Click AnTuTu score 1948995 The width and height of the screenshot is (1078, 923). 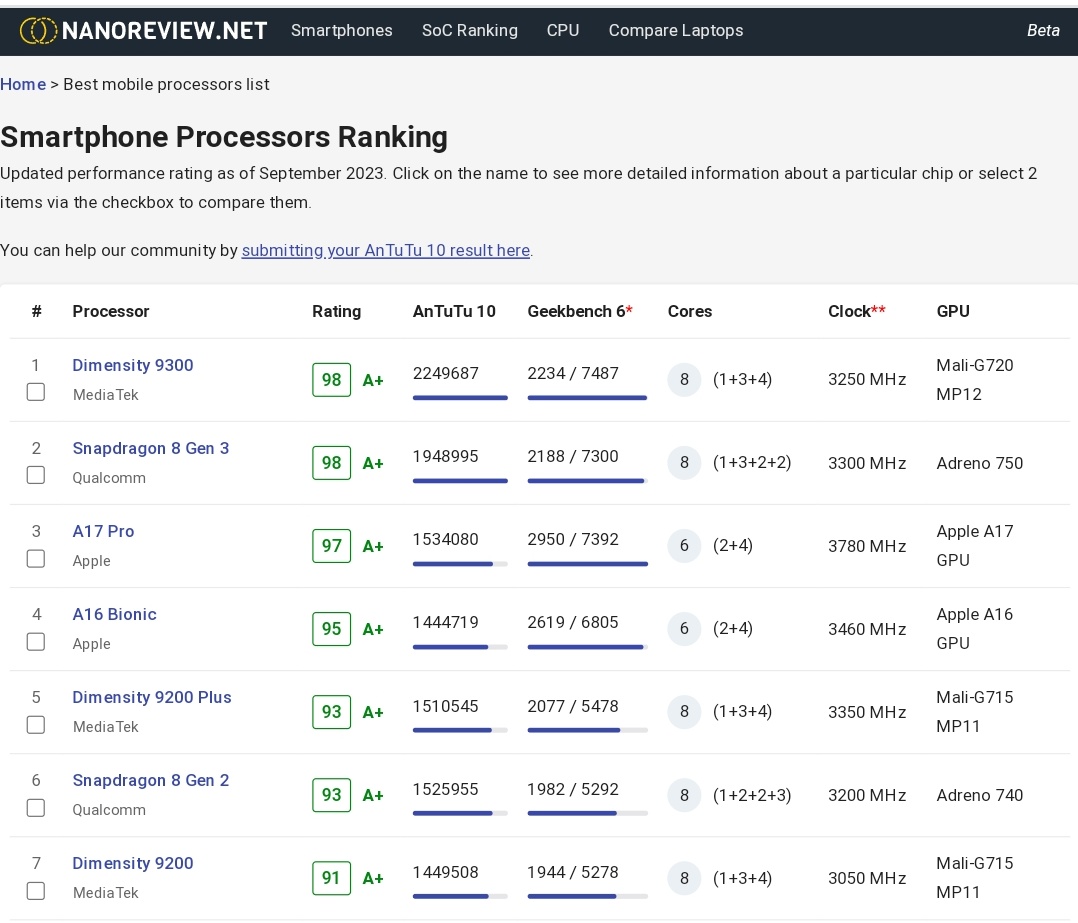[446, 456]
